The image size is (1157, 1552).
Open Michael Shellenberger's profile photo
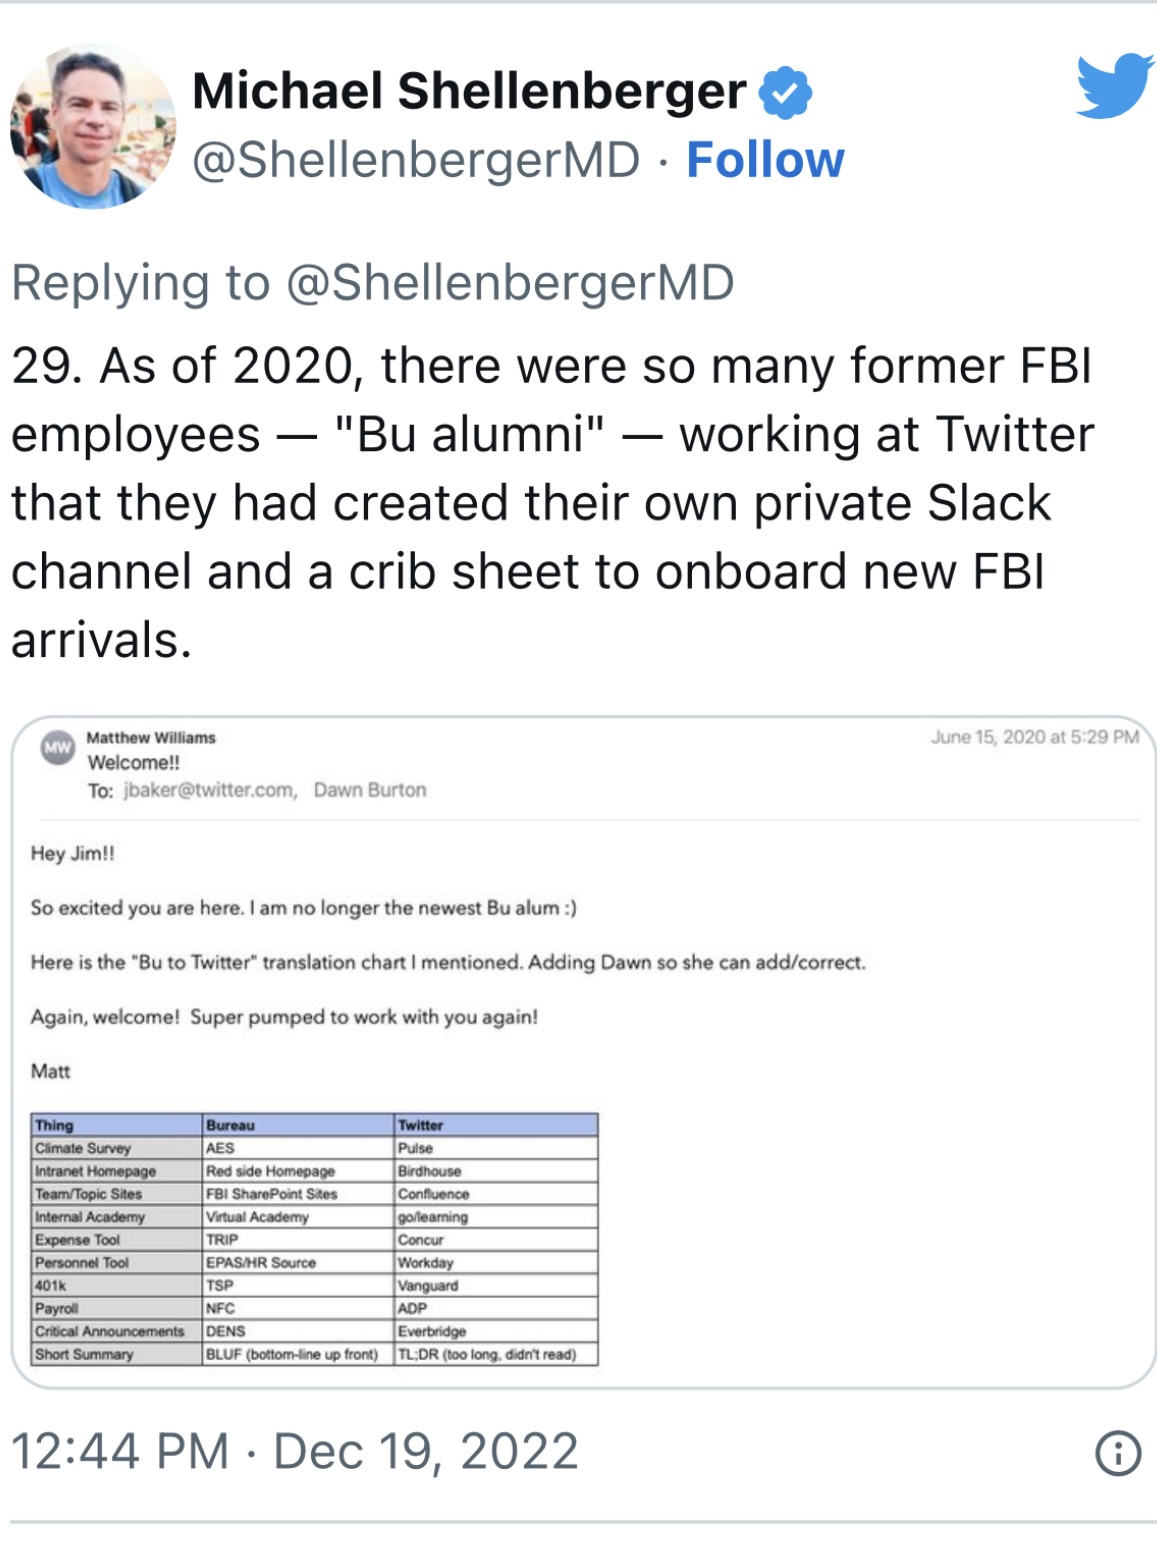click(x=92, y=127)
